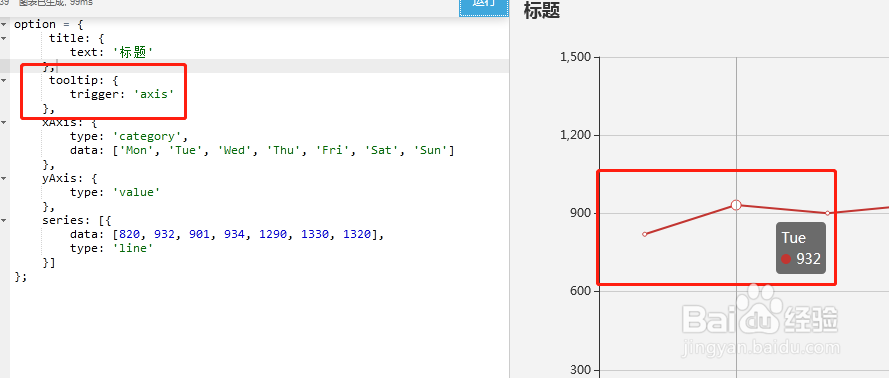889x378 pixels.
Task: Click the '1,500' y-axis label
Action: [575, 57]
